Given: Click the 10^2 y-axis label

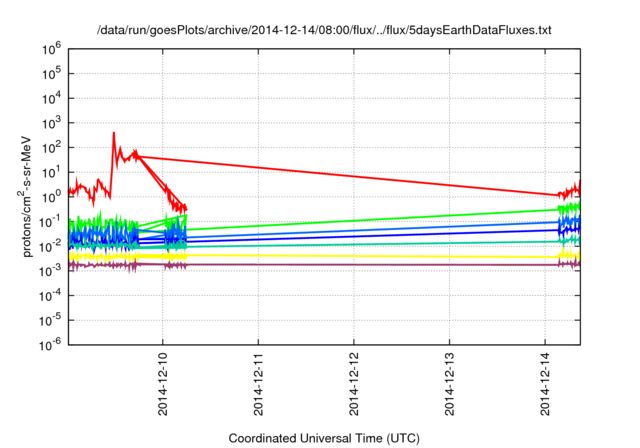Looking at the screenshot, I should 51,148.
